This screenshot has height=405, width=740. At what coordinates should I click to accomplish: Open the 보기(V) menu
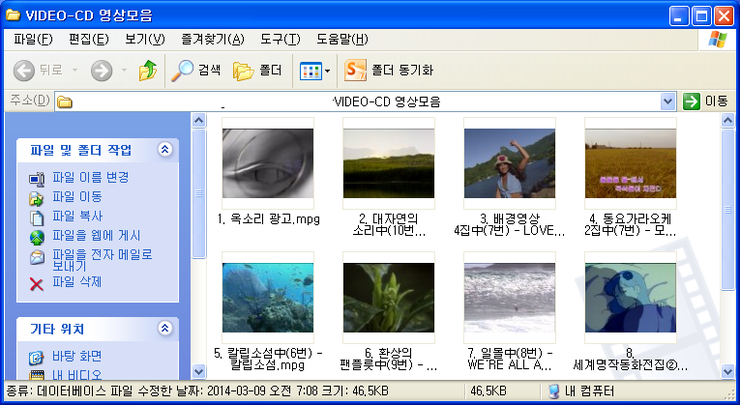(144, 39)
